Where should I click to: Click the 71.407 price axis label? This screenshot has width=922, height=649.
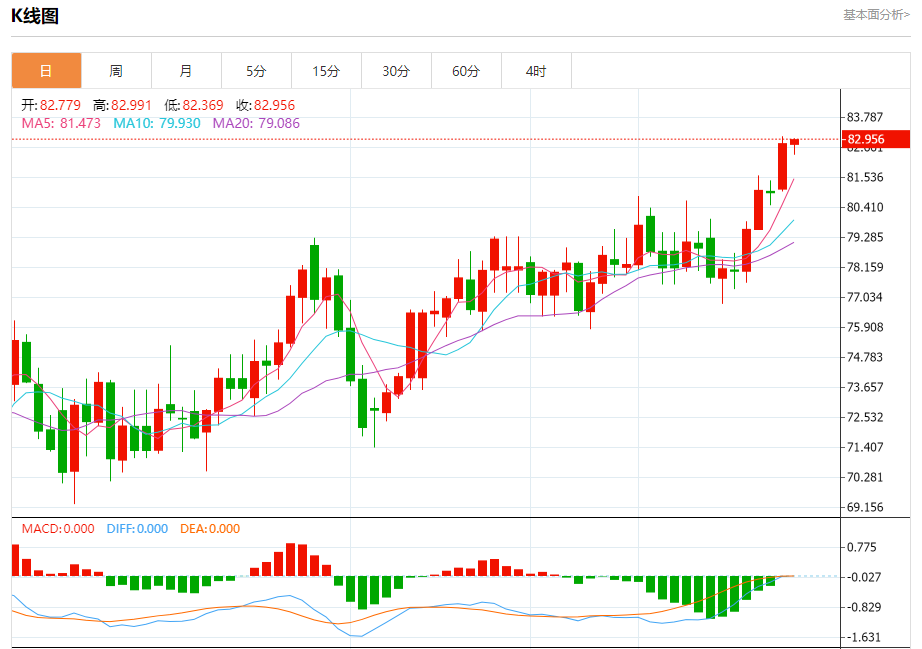tap(865, 447)
